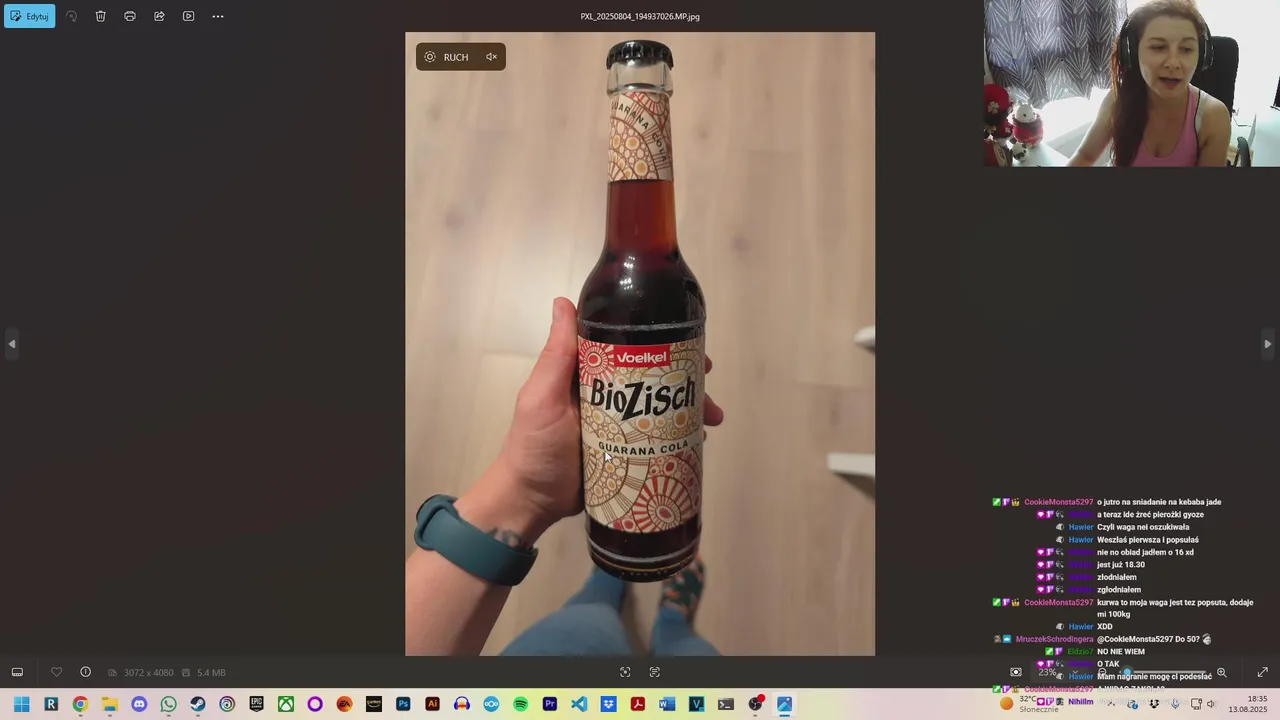
Task: Open the Windows Start menu
Action: 21,704
